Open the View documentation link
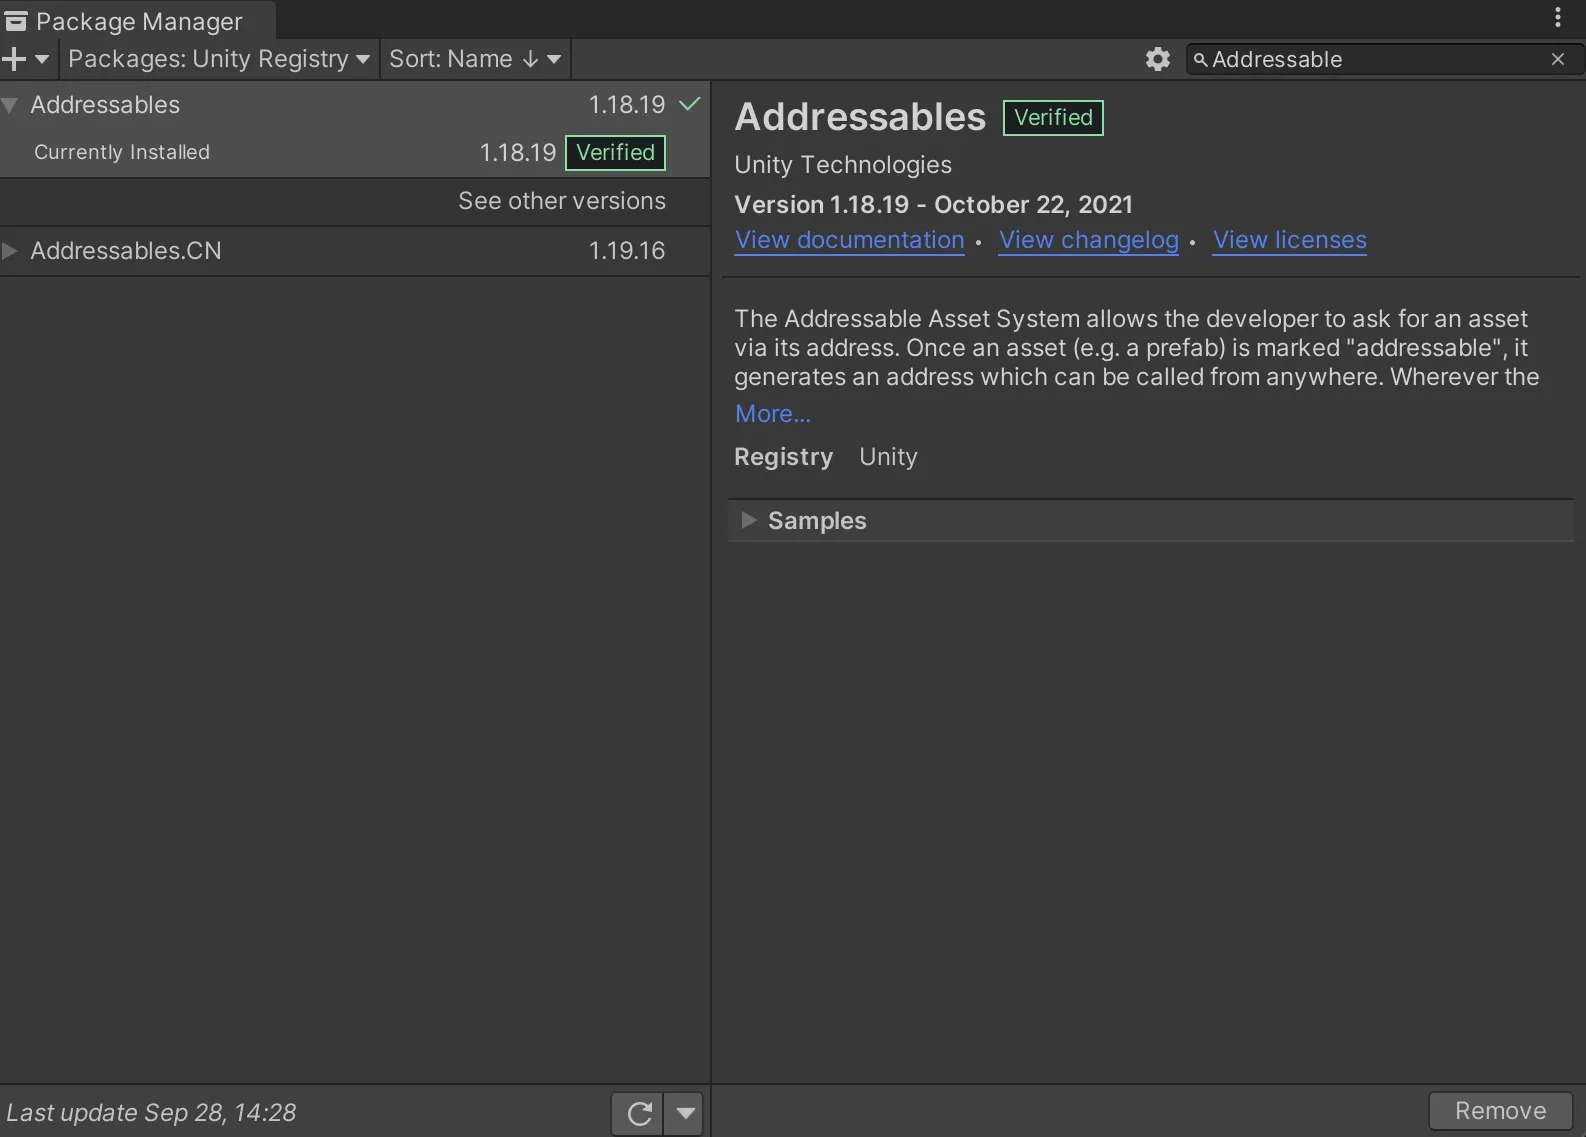1586x1137 pixels. click(x=849, y=240)
